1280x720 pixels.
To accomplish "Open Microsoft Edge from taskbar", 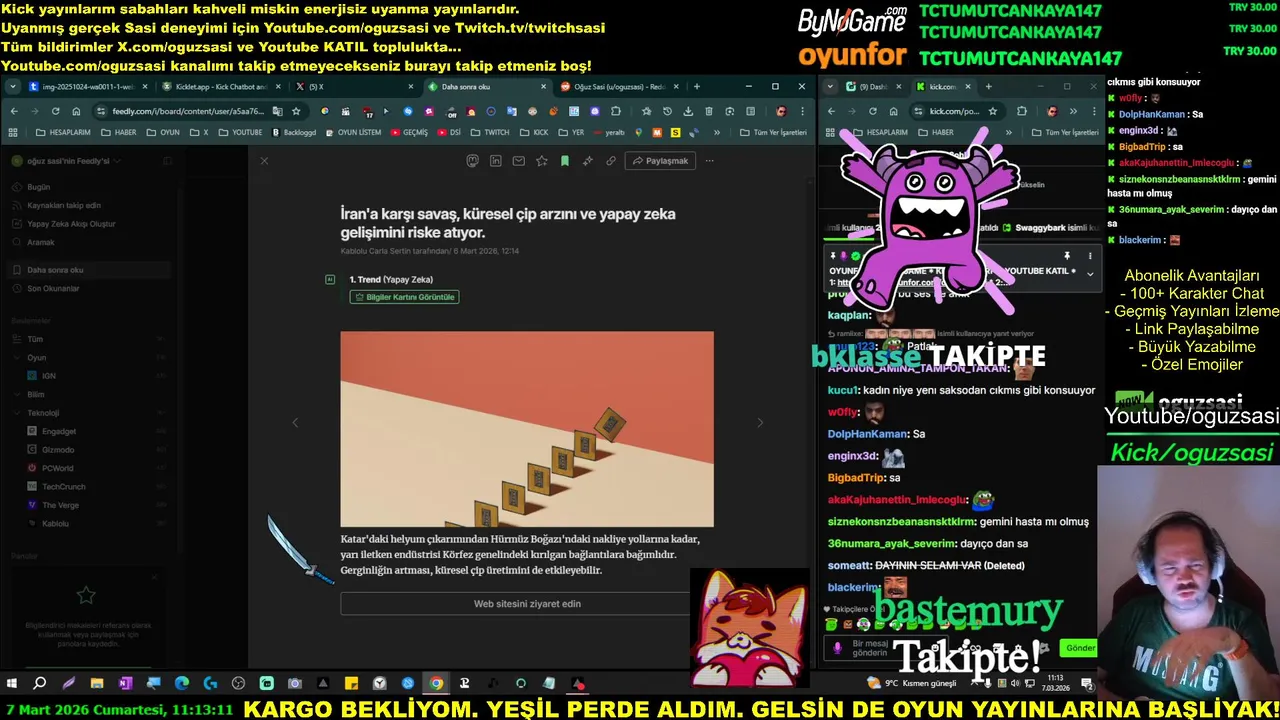I will pos(182,684).
